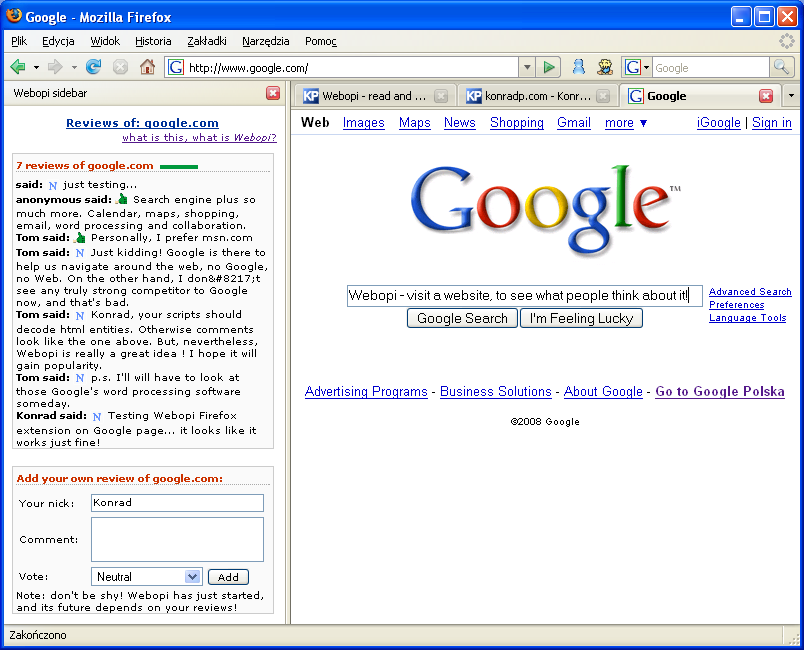This screenshot has height=650, width=804.
Task: Open Google Shopping link
Action: 516,123
